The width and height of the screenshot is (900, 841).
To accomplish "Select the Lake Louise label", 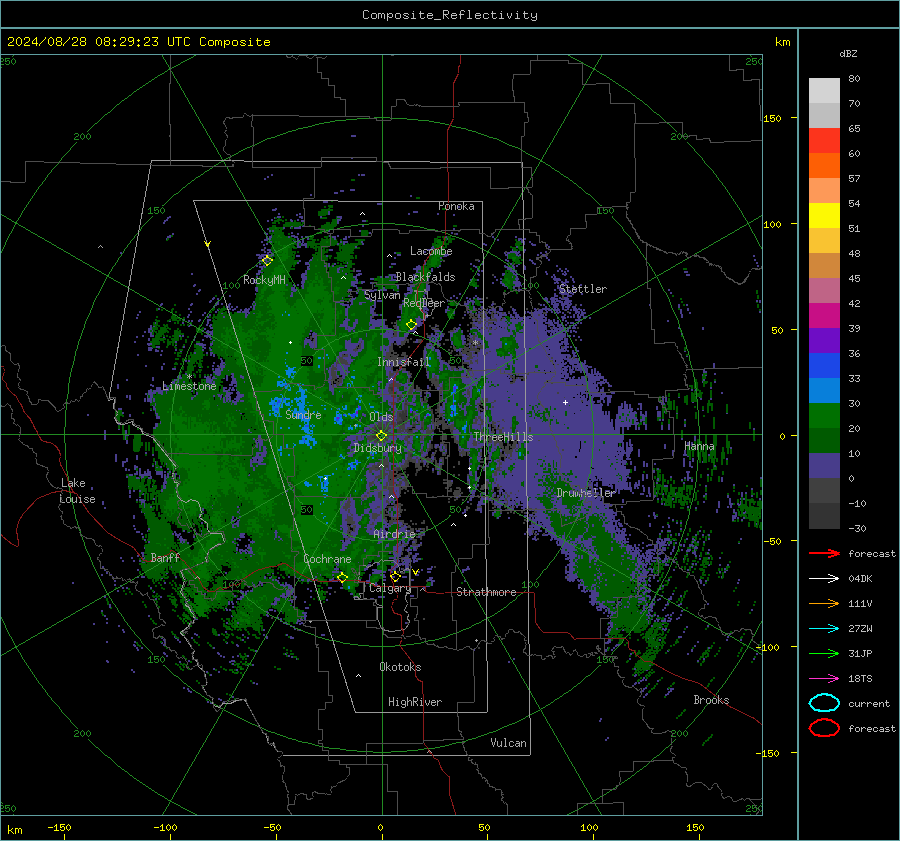I will 77,491.
